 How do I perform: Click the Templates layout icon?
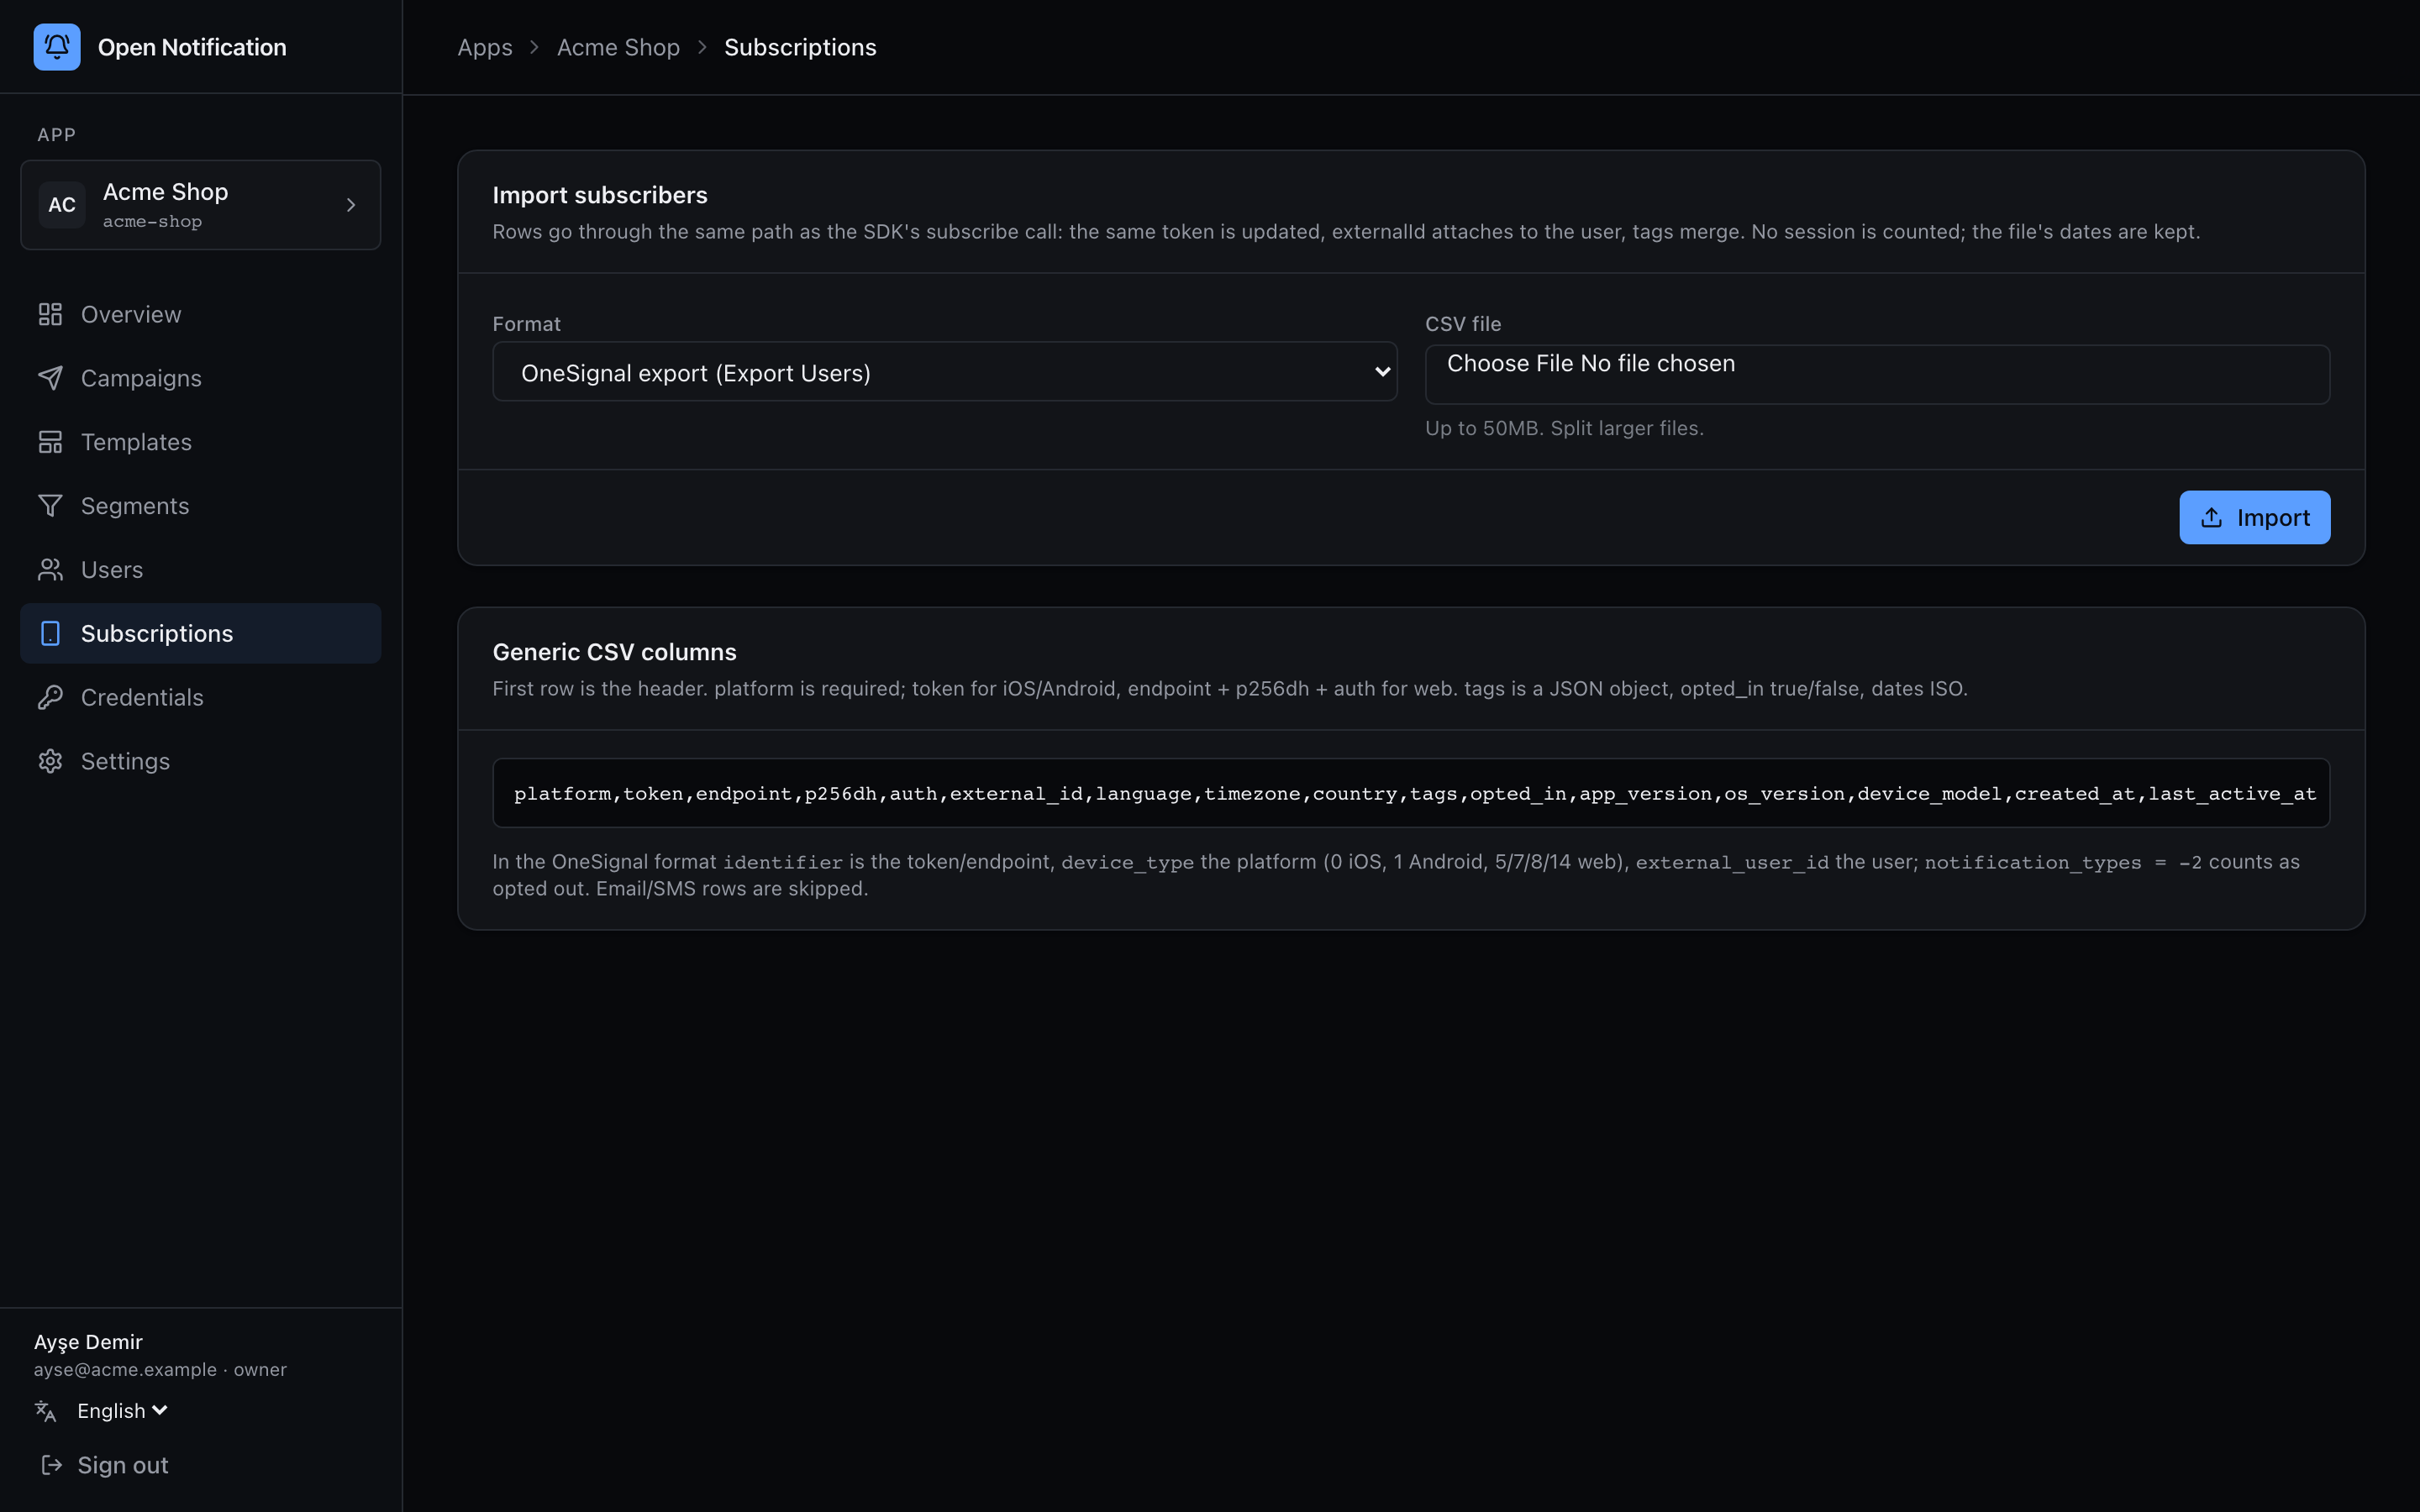(50, 442)
